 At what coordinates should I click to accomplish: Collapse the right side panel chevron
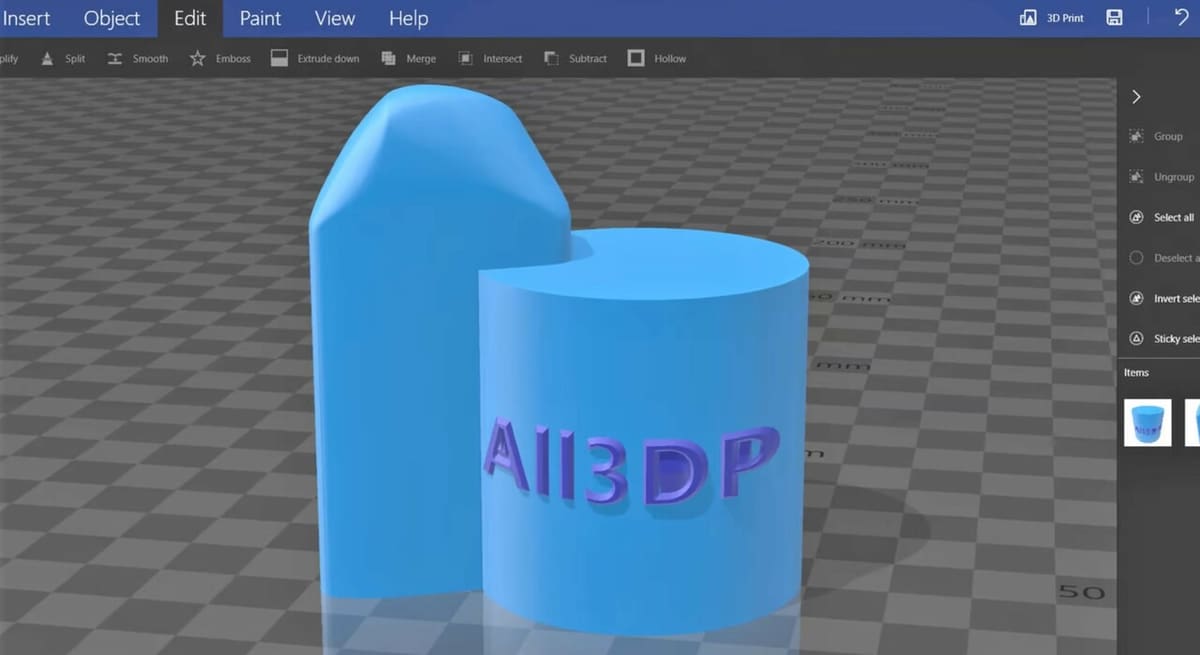point(1136,97)
